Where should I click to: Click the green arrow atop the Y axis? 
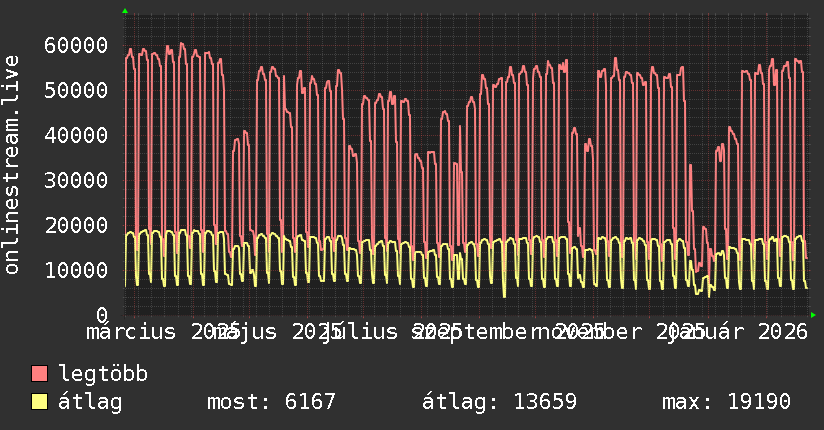124,11
